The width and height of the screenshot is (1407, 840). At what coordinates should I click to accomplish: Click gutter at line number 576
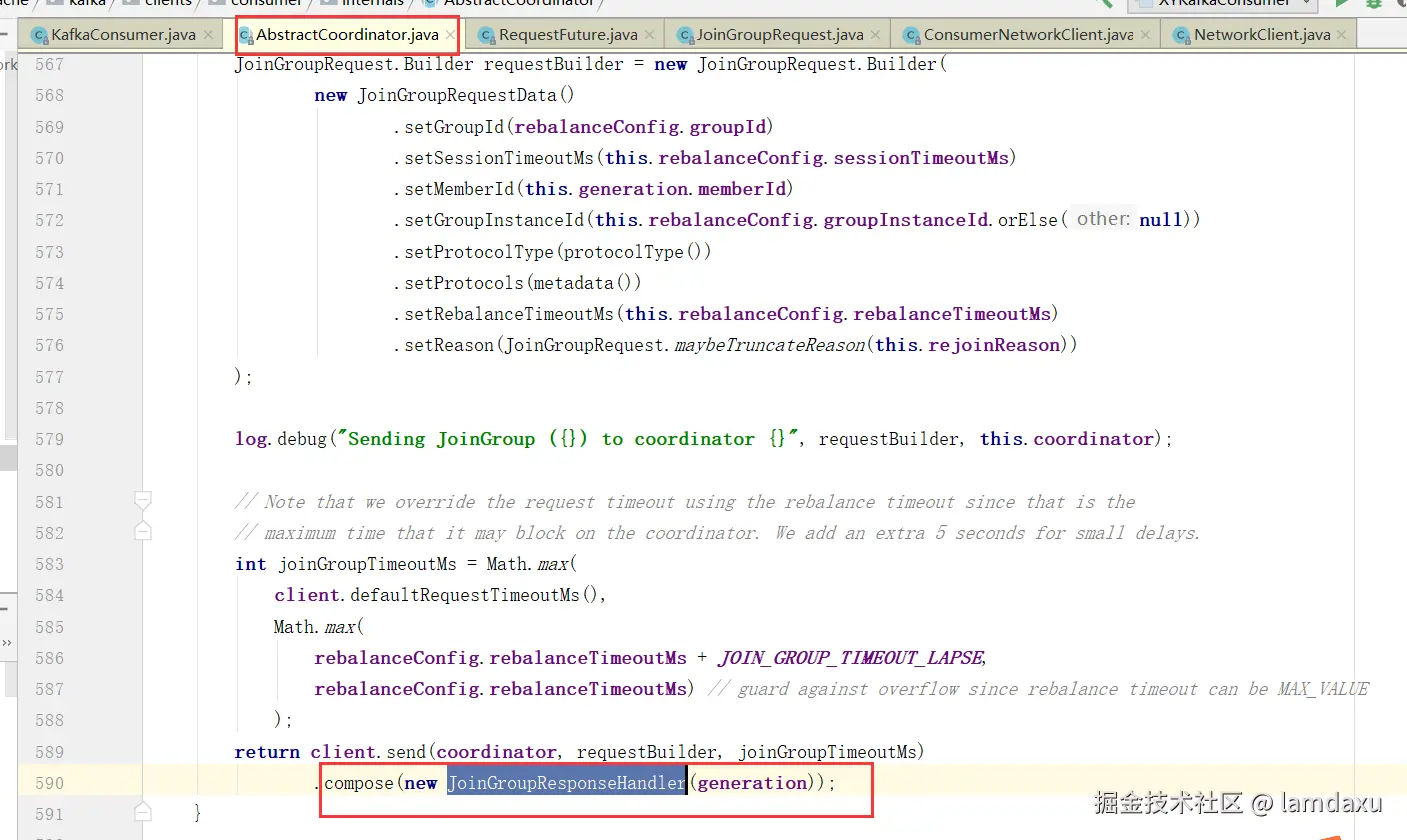(49, 345)
